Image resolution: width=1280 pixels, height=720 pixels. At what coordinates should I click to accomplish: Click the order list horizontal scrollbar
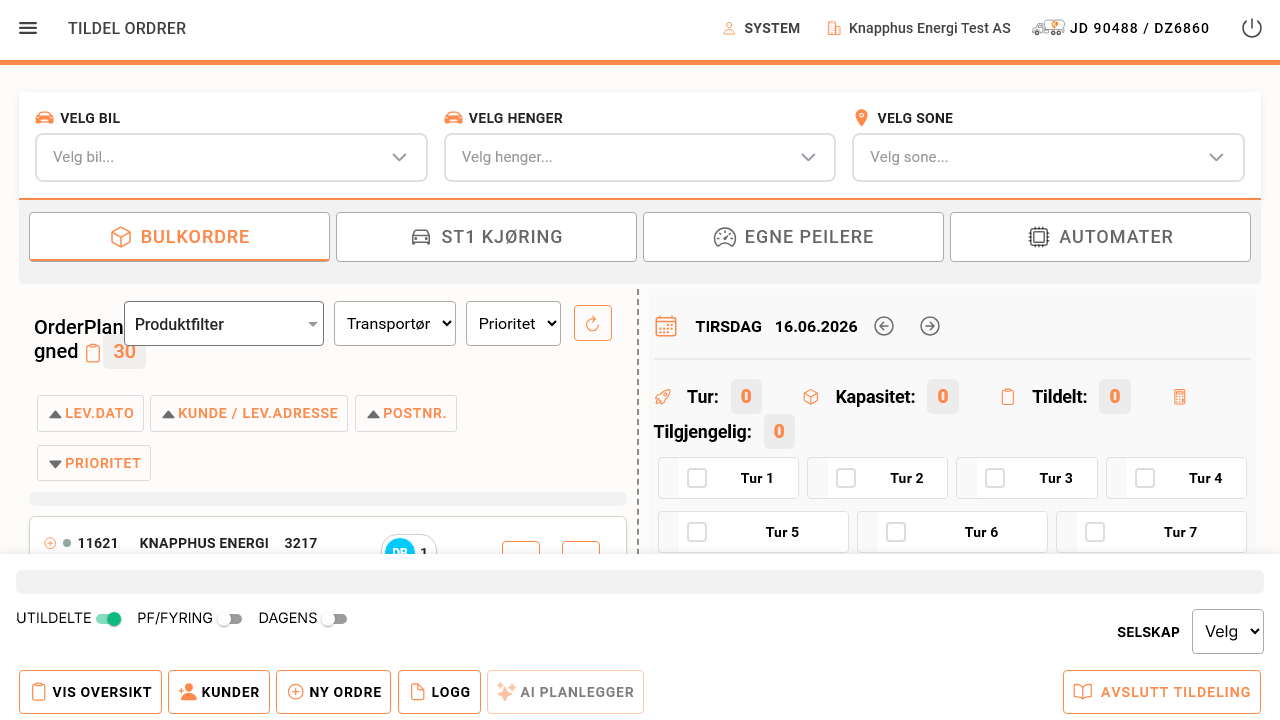click(x=328, y=499)
